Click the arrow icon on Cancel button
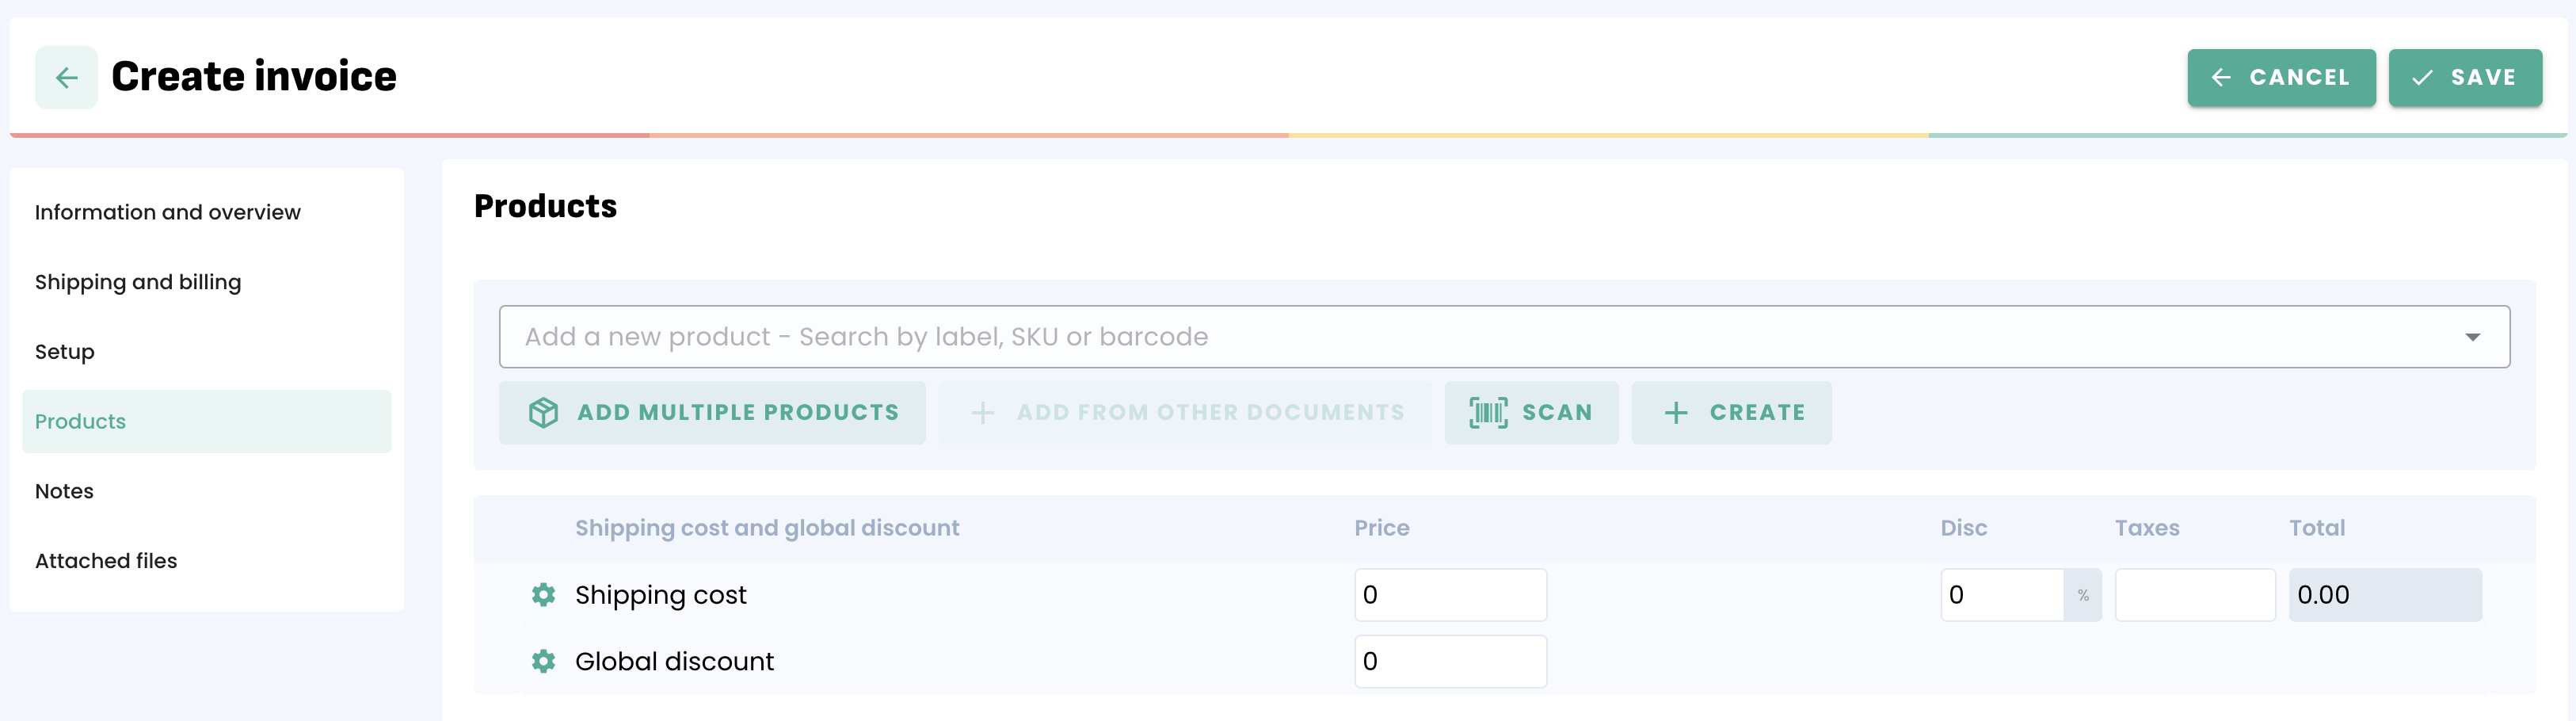 (2220, 77)
